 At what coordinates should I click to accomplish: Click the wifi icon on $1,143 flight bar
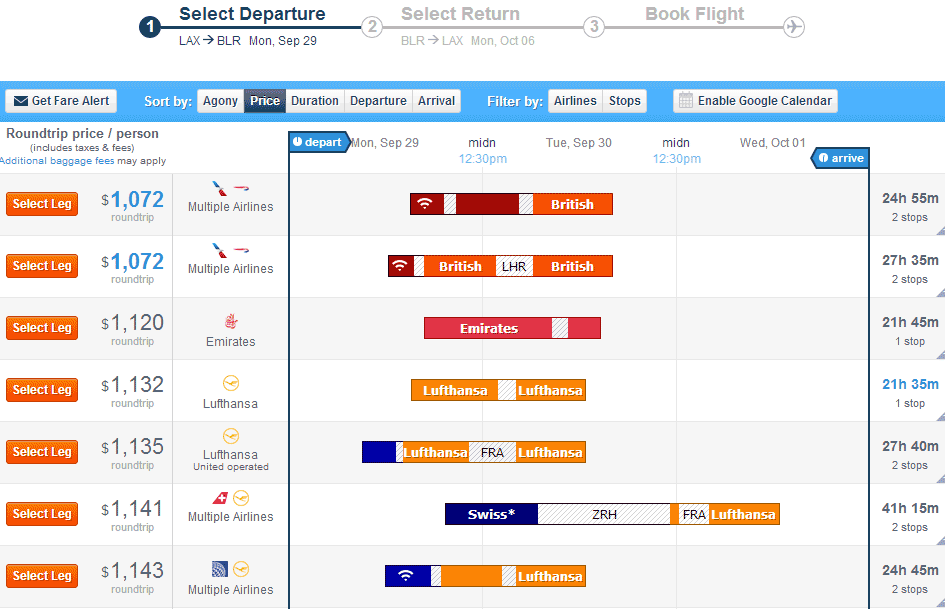405,576
